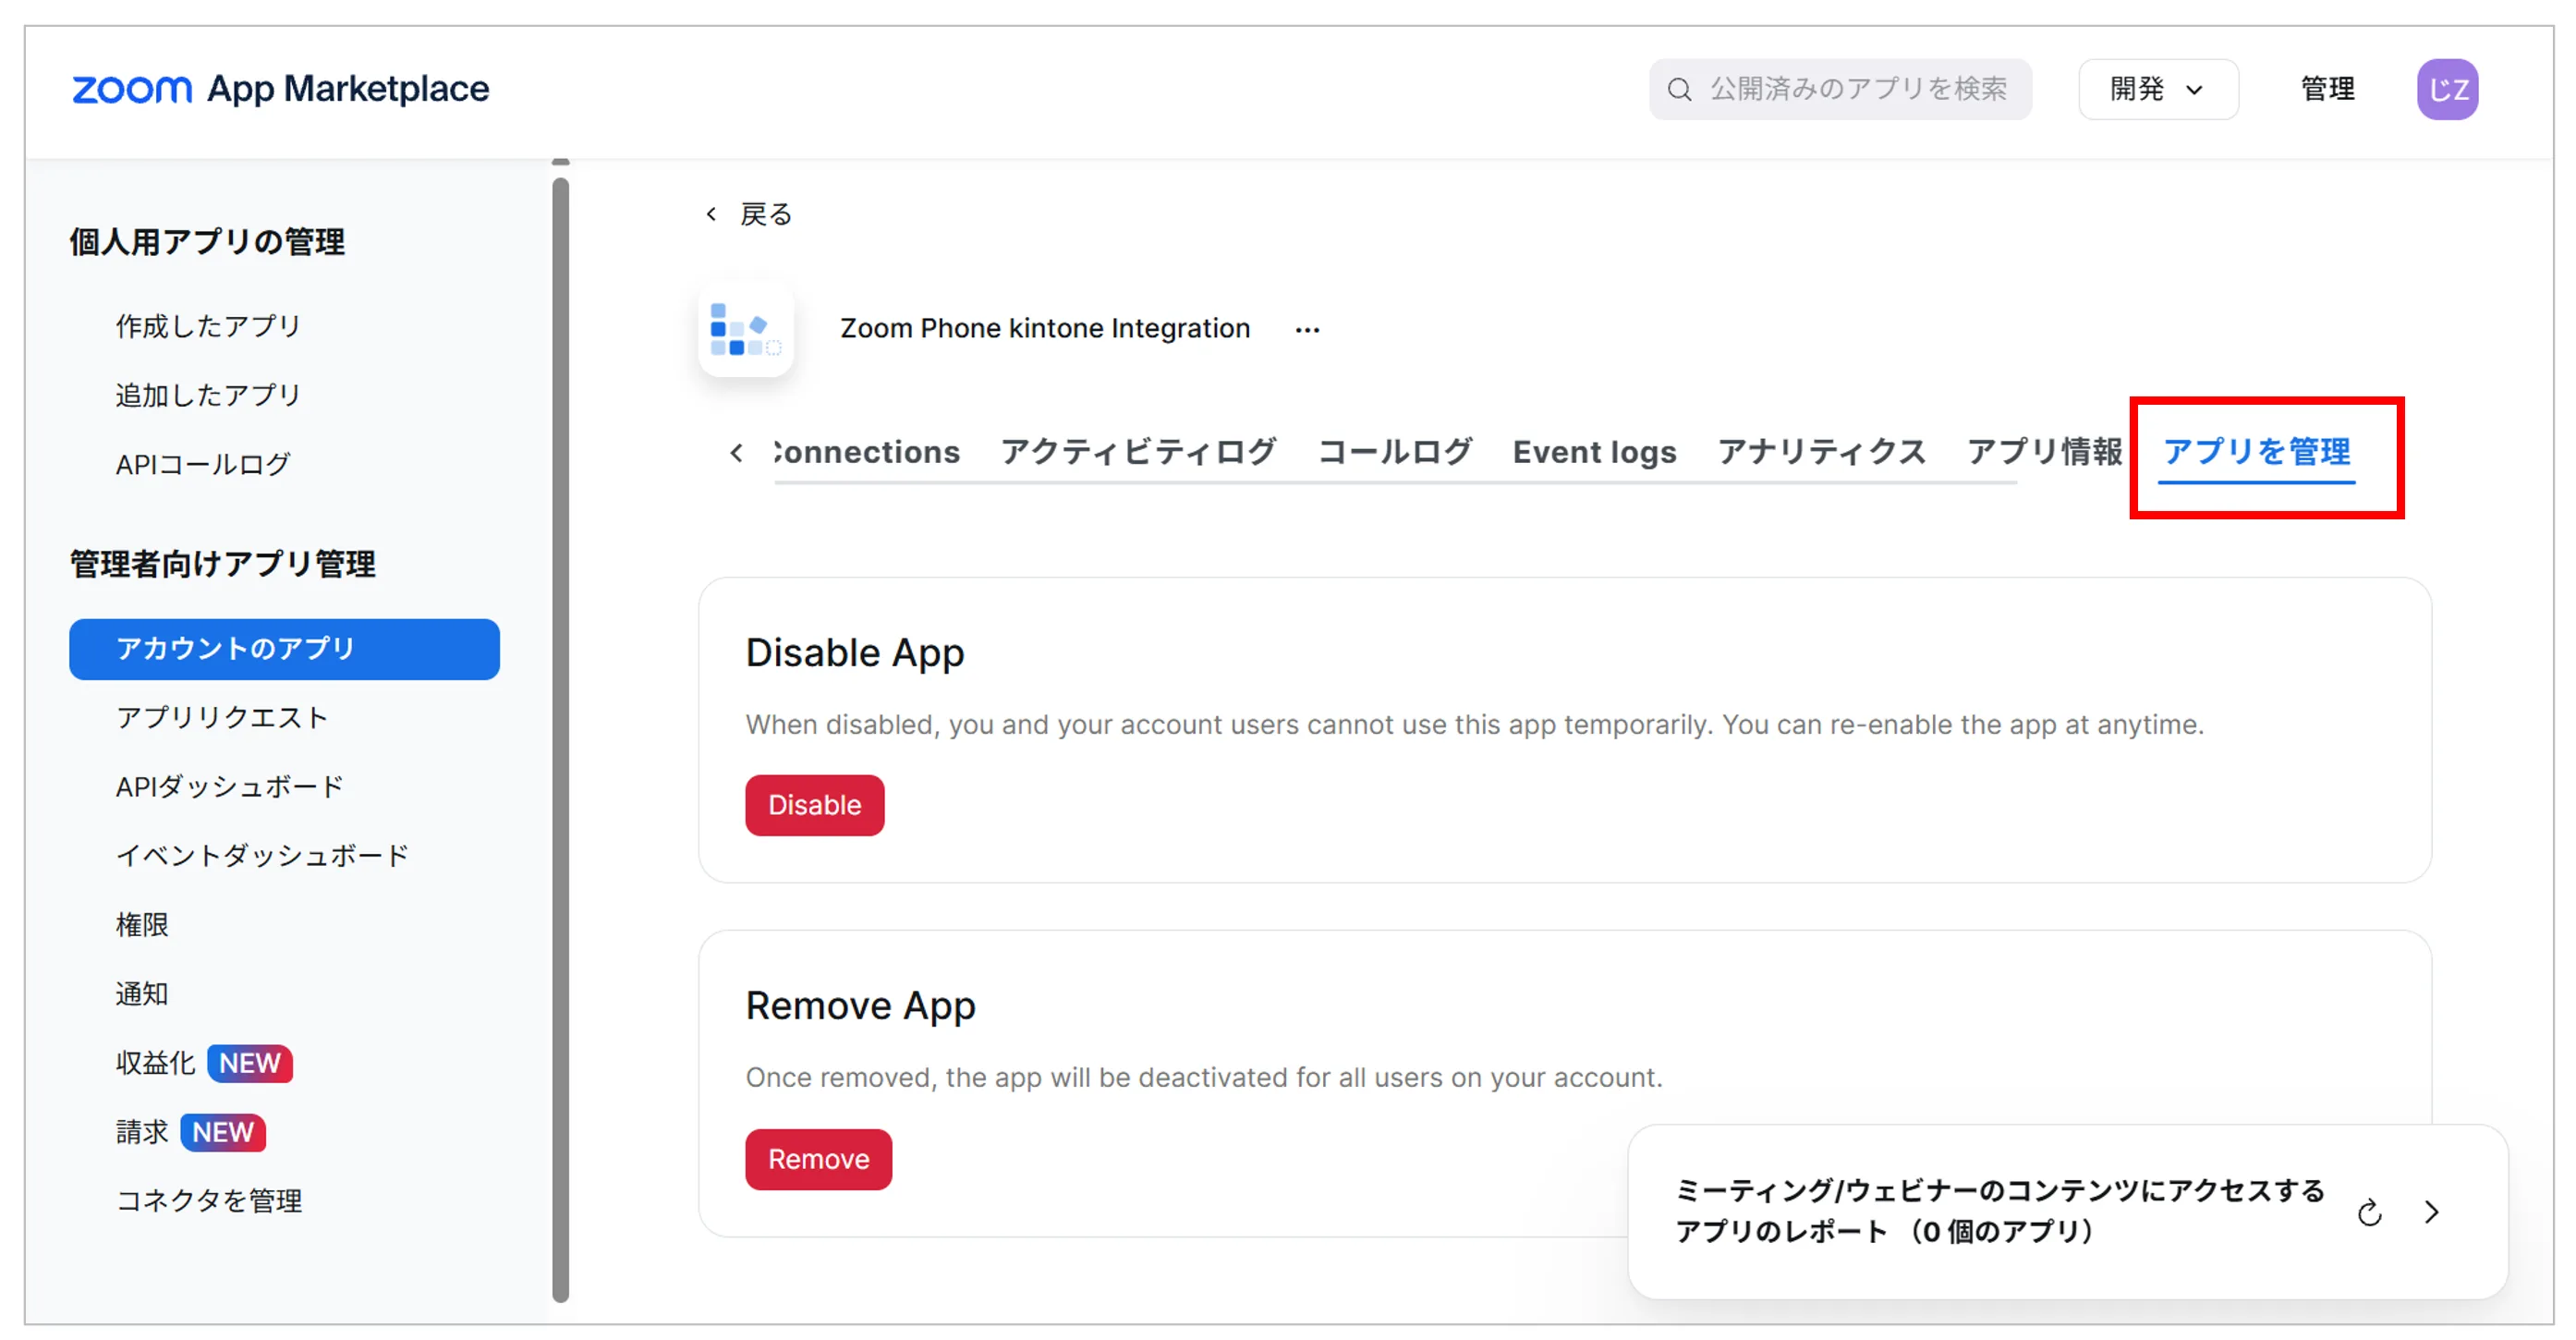Click the refresh icon in the report popup
2576x1340 pixels.
tap(2369, 1213)
